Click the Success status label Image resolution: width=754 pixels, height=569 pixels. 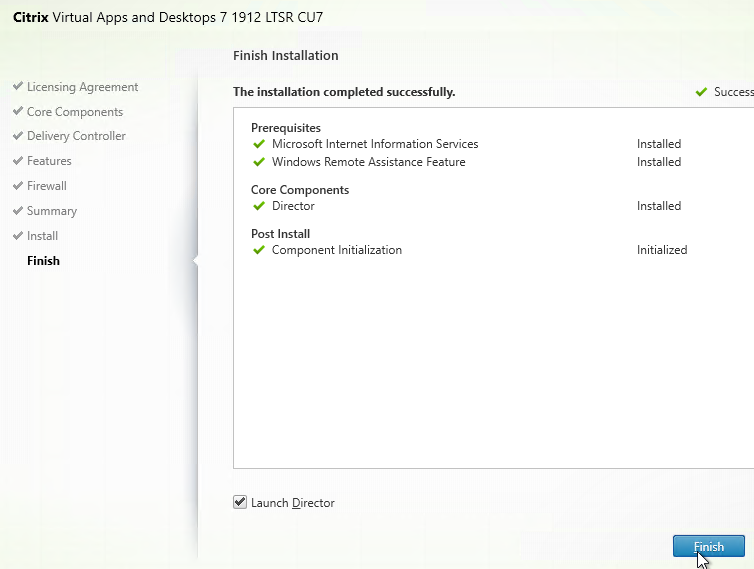pyautogui.click(x=734, y=92)
